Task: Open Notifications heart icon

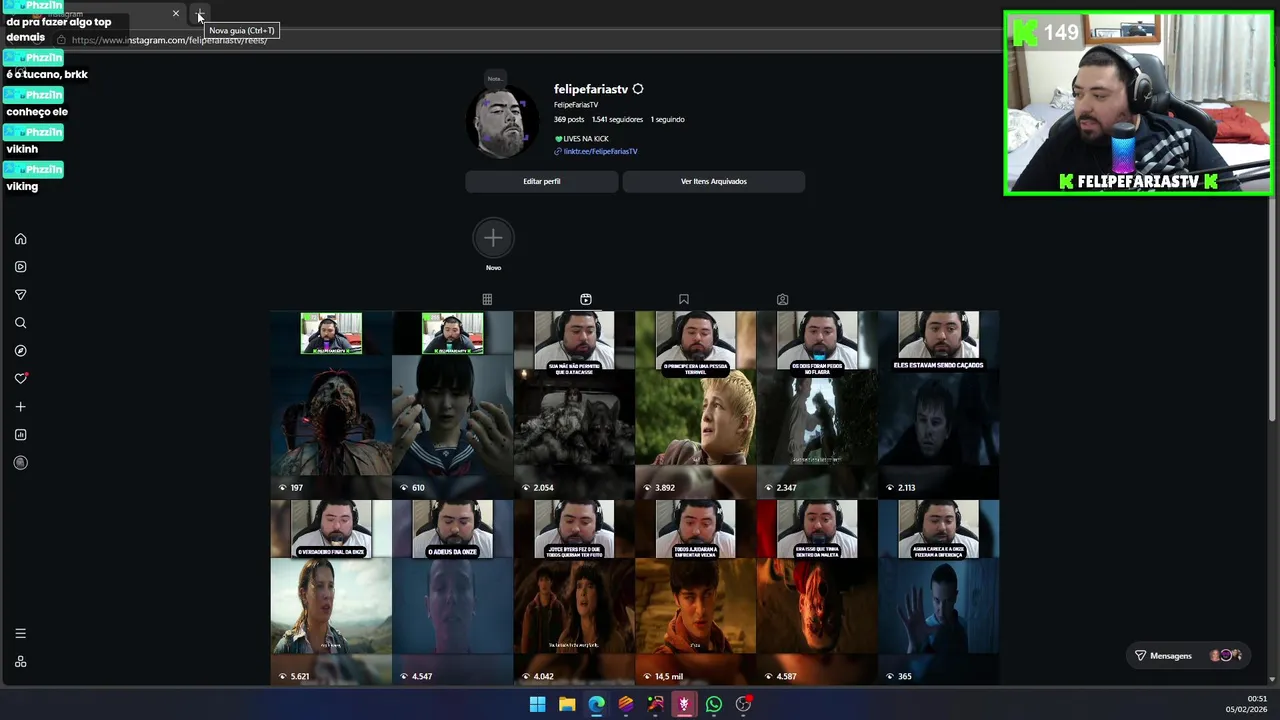Action: 20,379
